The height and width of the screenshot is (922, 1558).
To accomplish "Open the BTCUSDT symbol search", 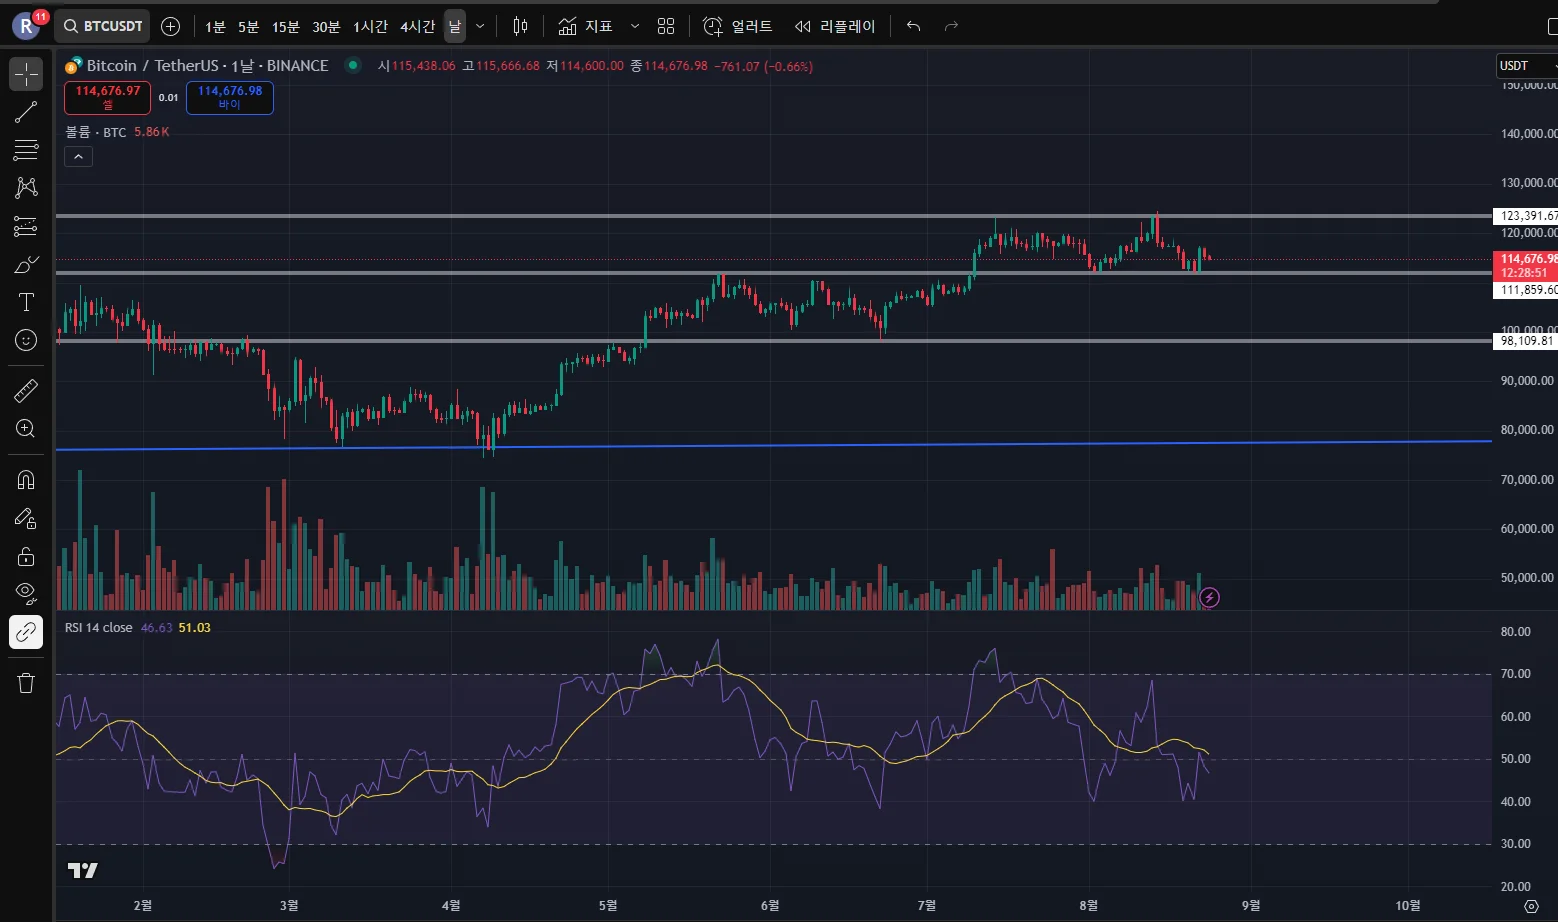I will pos(102,26).
